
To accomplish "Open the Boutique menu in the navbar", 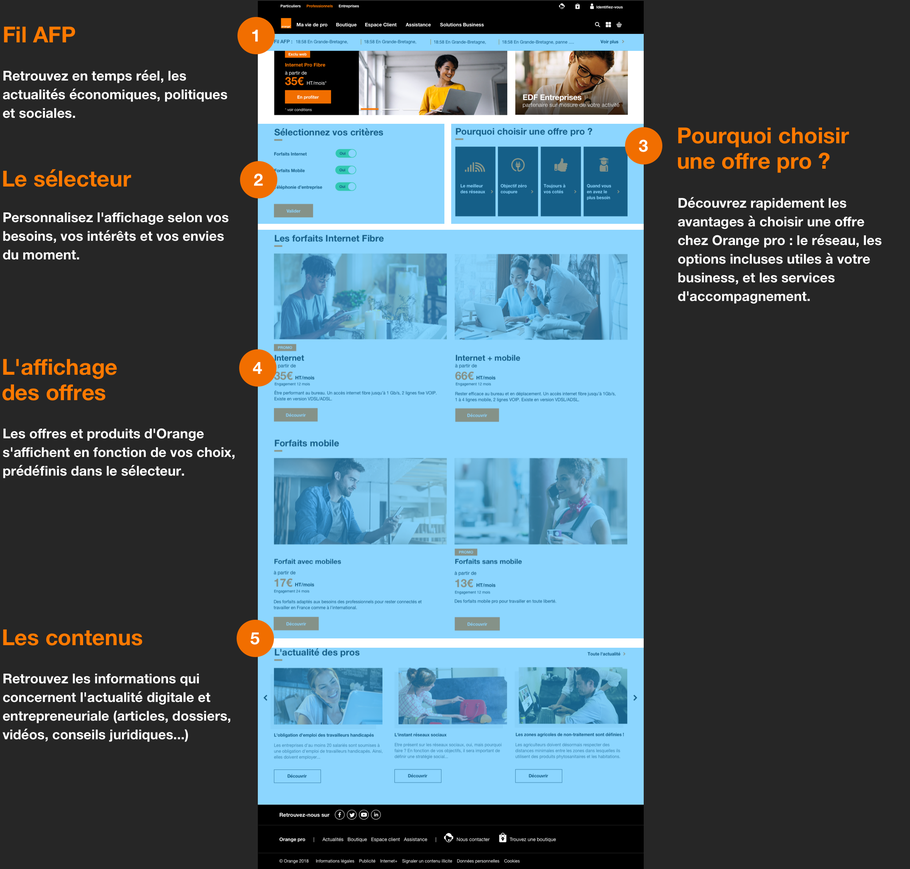I will (346, 24).
